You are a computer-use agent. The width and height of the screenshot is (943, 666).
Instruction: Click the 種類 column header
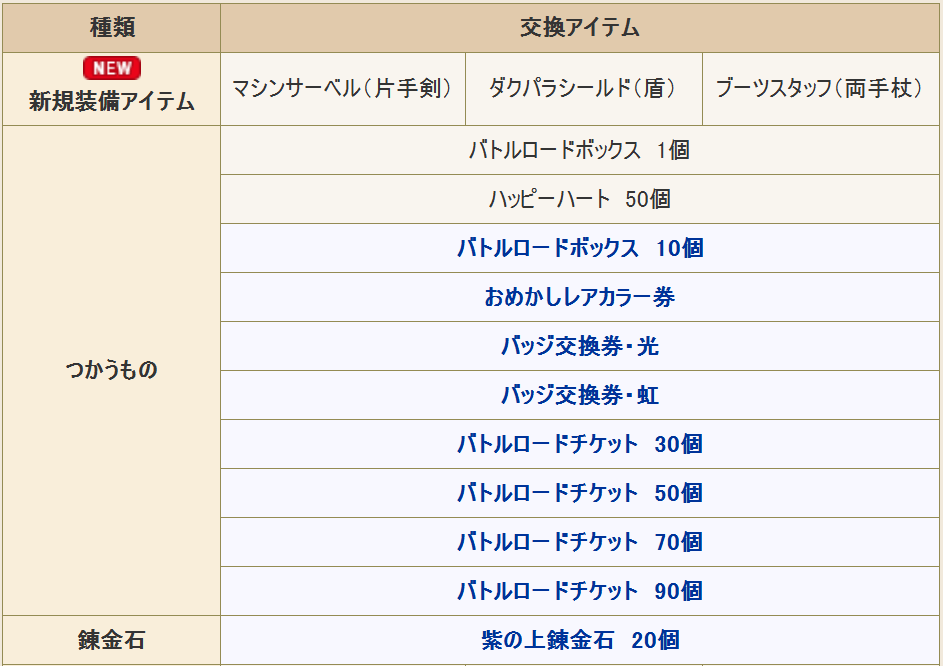pos(112,28)
